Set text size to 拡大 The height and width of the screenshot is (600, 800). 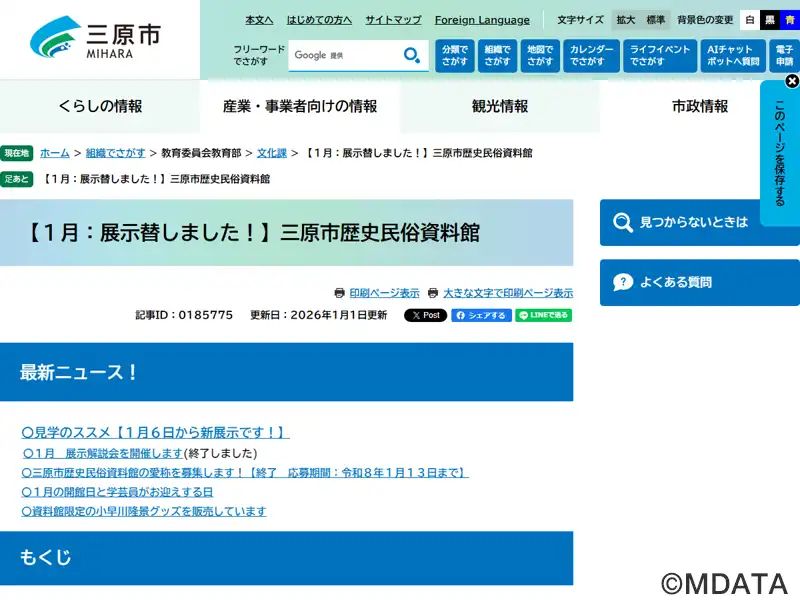(626, 20)
